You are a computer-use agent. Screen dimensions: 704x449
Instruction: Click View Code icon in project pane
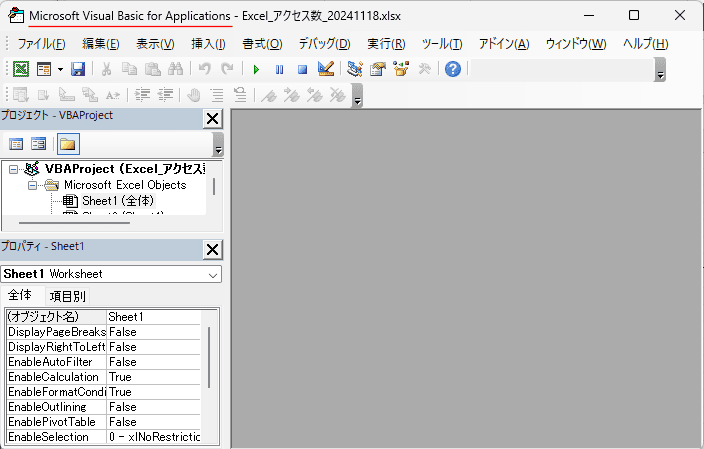coord(16,144)
